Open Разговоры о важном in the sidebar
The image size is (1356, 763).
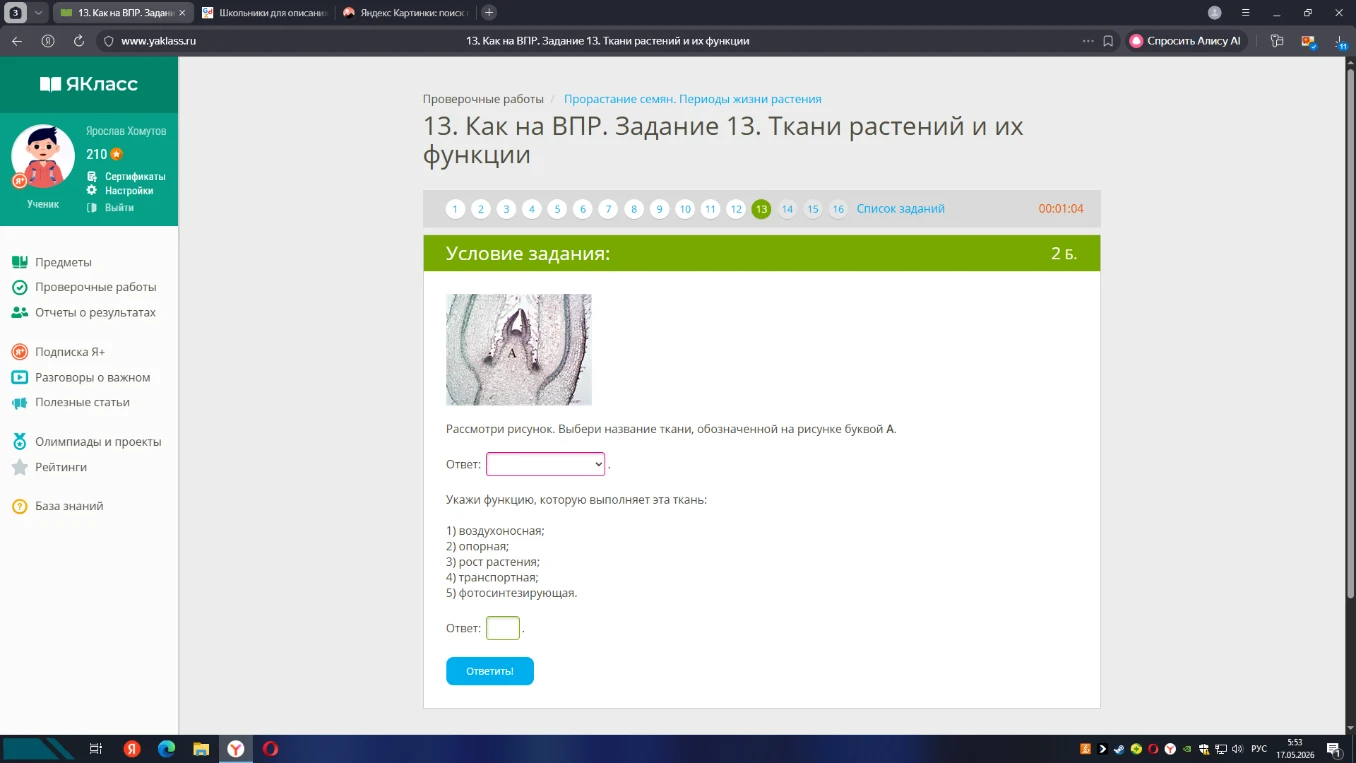tap(93, 377)
